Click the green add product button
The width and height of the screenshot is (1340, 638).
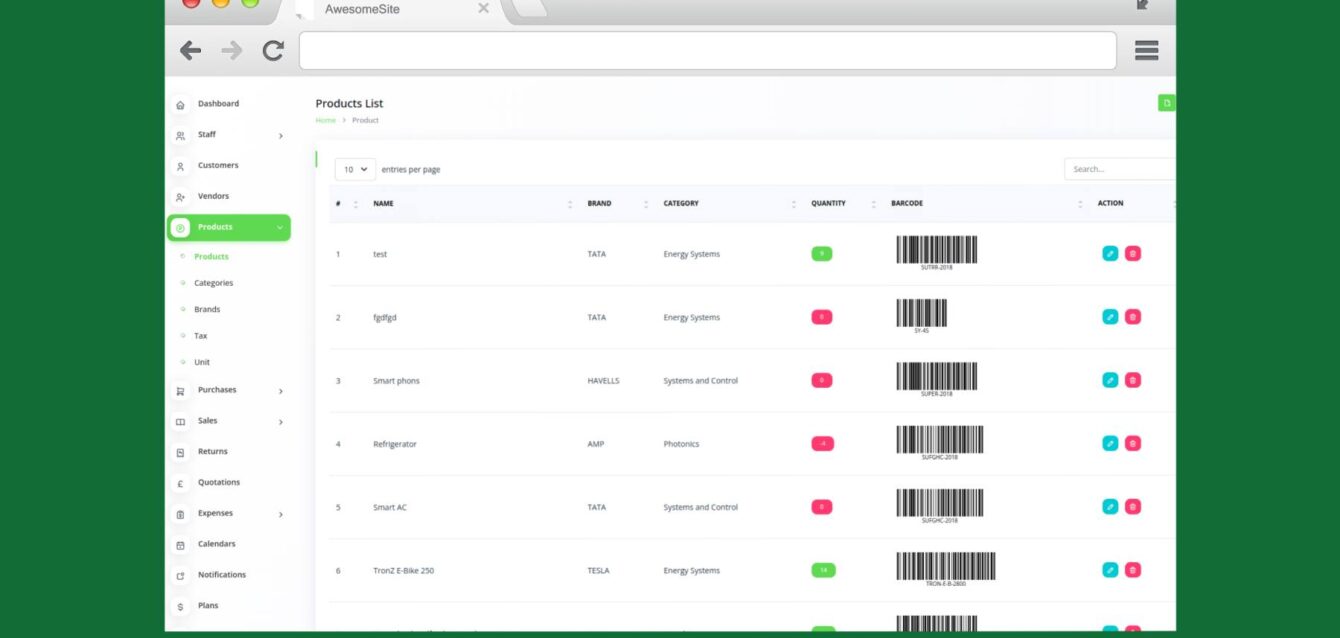click(1166, 103)
